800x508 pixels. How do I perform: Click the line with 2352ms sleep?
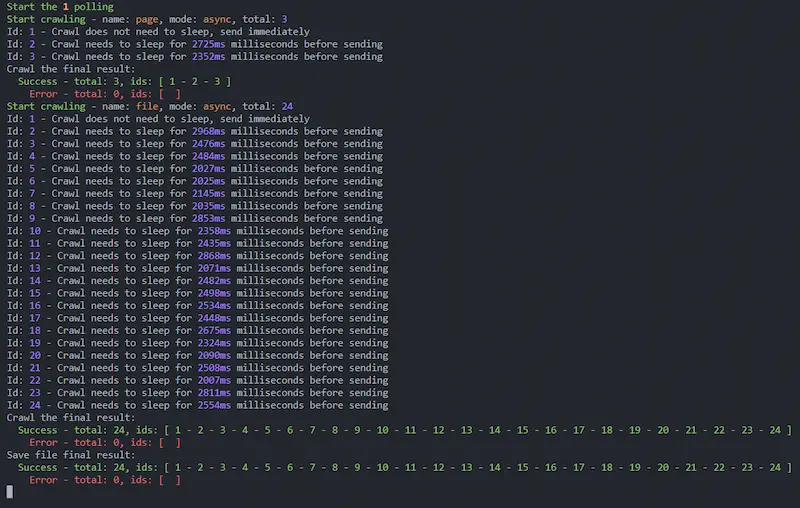[x=194, y=57]
